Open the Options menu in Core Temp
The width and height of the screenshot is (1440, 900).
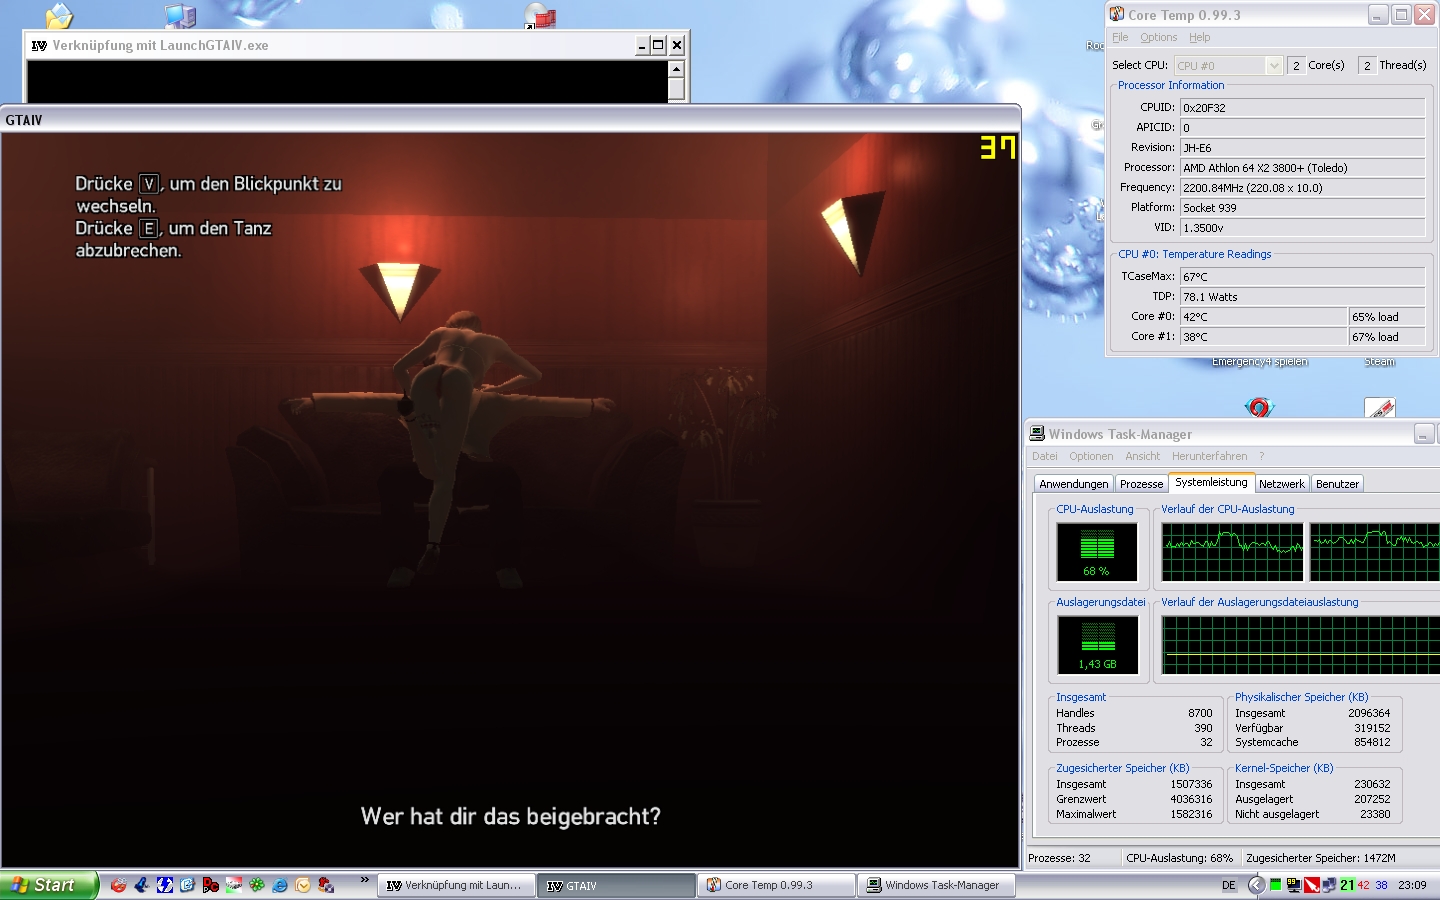1158,38
